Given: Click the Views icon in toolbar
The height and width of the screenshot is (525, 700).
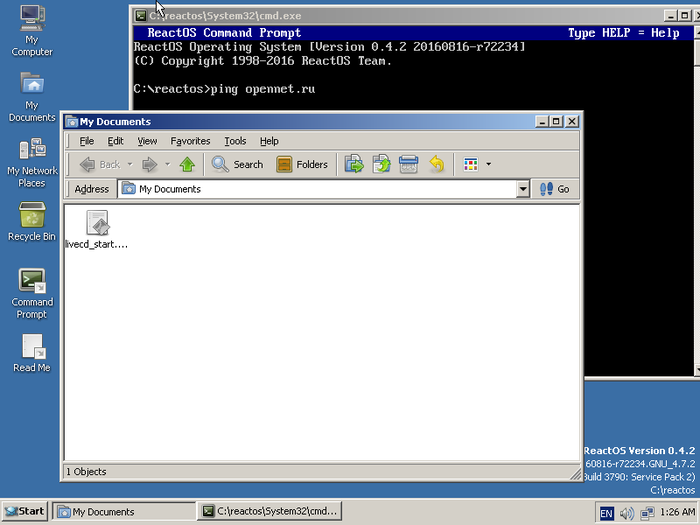Looking at the screenshot, I should click(x=471, y=165).
